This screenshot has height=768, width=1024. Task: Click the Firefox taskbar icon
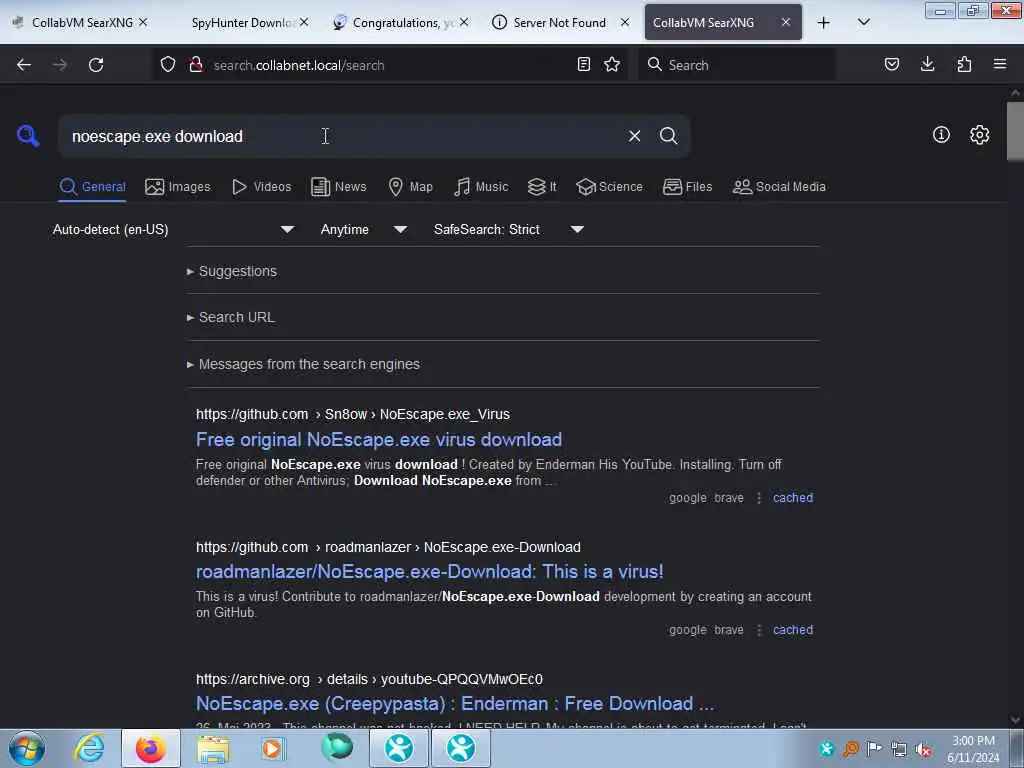[150, 748]
